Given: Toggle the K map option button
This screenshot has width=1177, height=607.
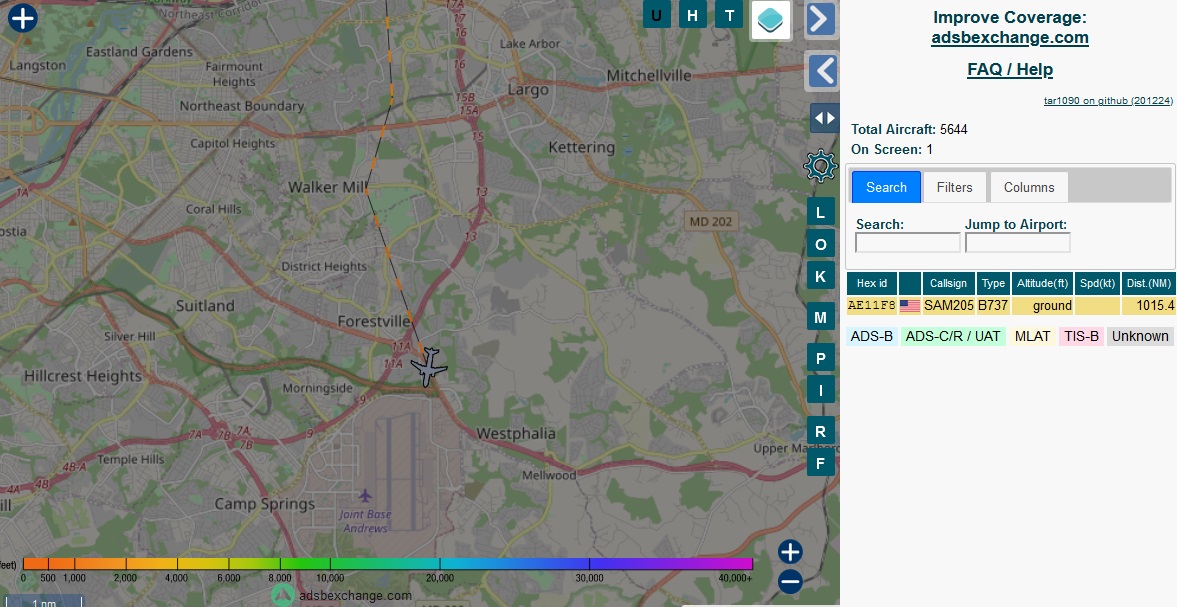Looking at the screenshot, I should click(x=820, y=276).
